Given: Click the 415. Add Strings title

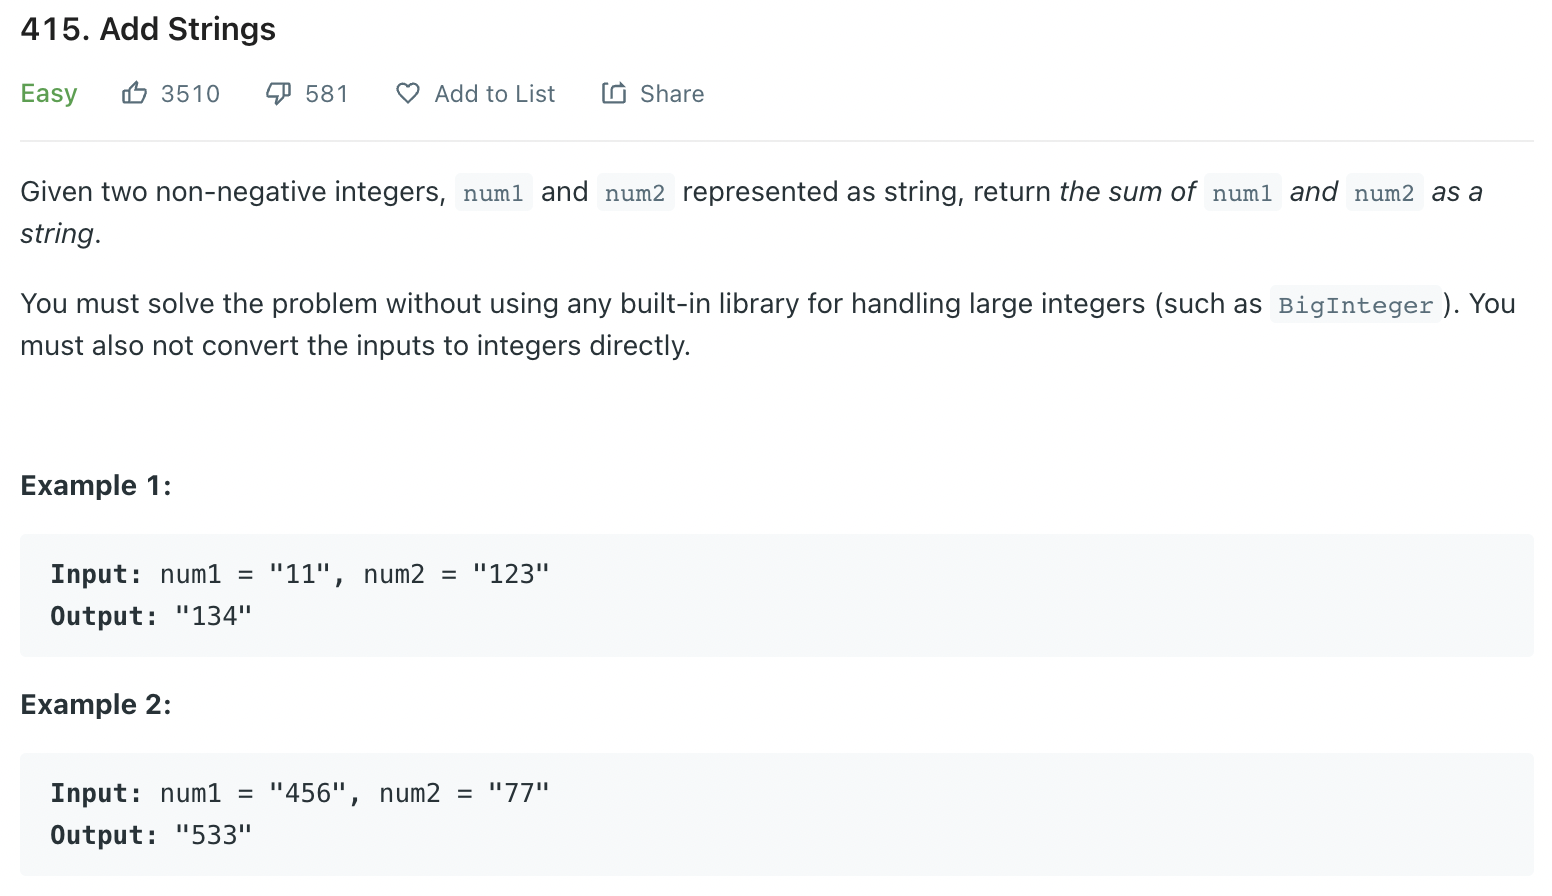Looking at the screenshot, I should point(148,29).
